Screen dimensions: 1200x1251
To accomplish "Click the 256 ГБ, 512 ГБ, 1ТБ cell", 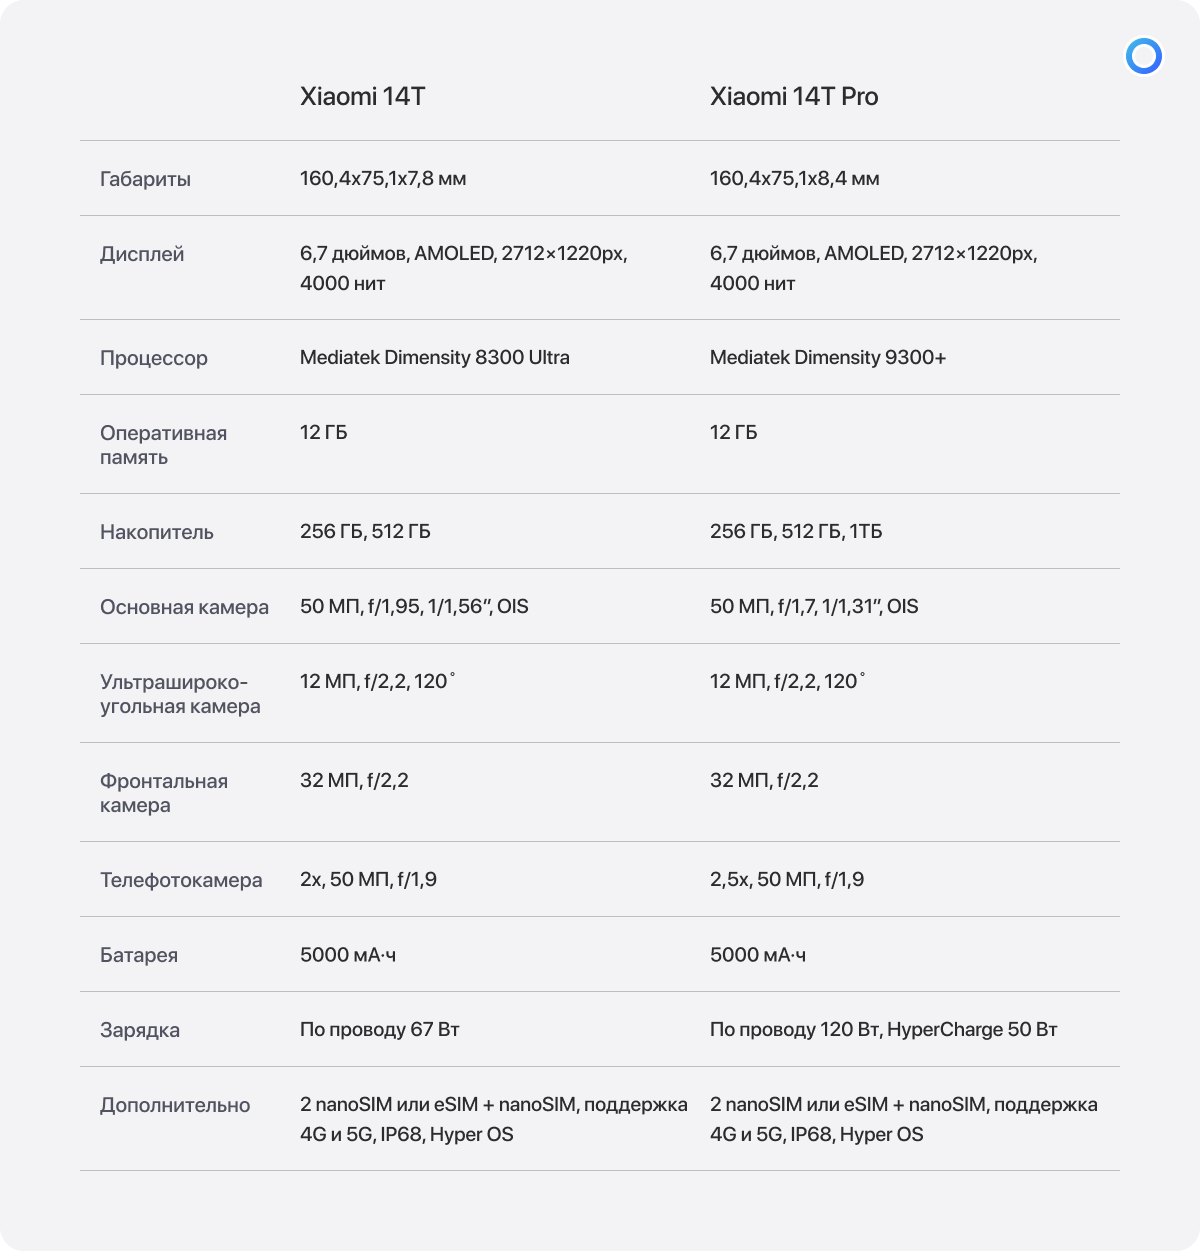I will tap(795, 532).
